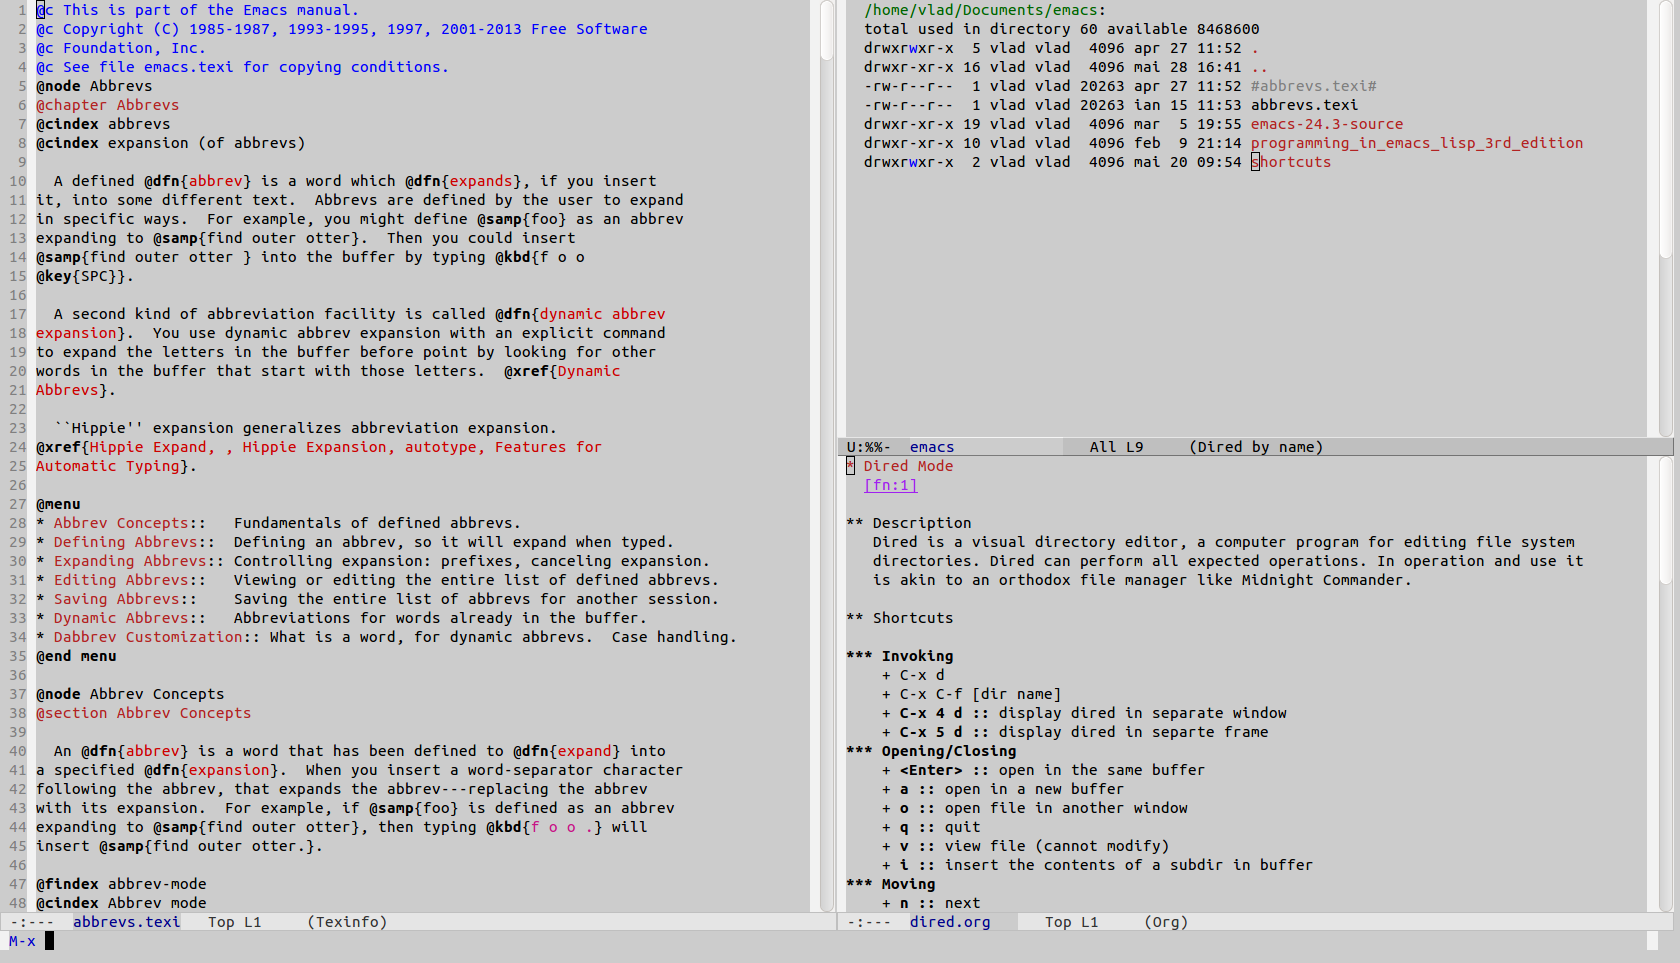Viewport: 1680px width, 963px height.
Task: Click '* Expanding Abbrevs::' menu entry
Action: pos(130,561)
